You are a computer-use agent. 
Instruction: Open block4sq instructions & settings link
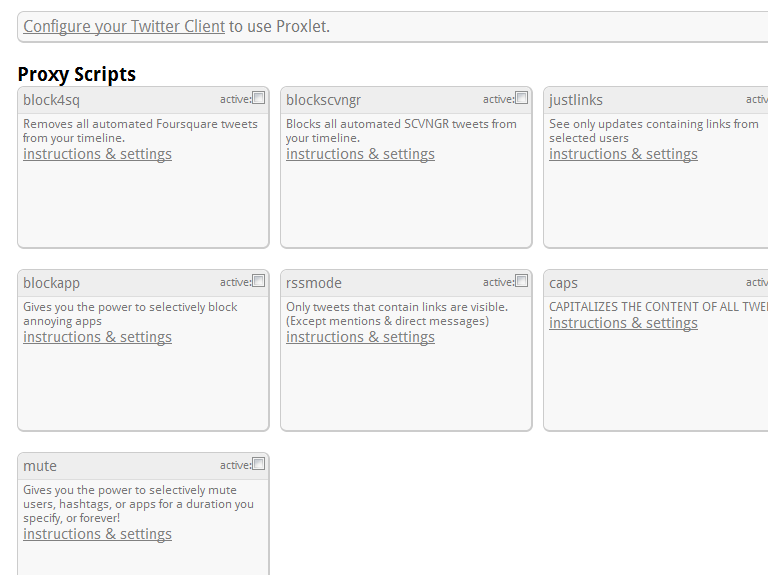point(97,154)
